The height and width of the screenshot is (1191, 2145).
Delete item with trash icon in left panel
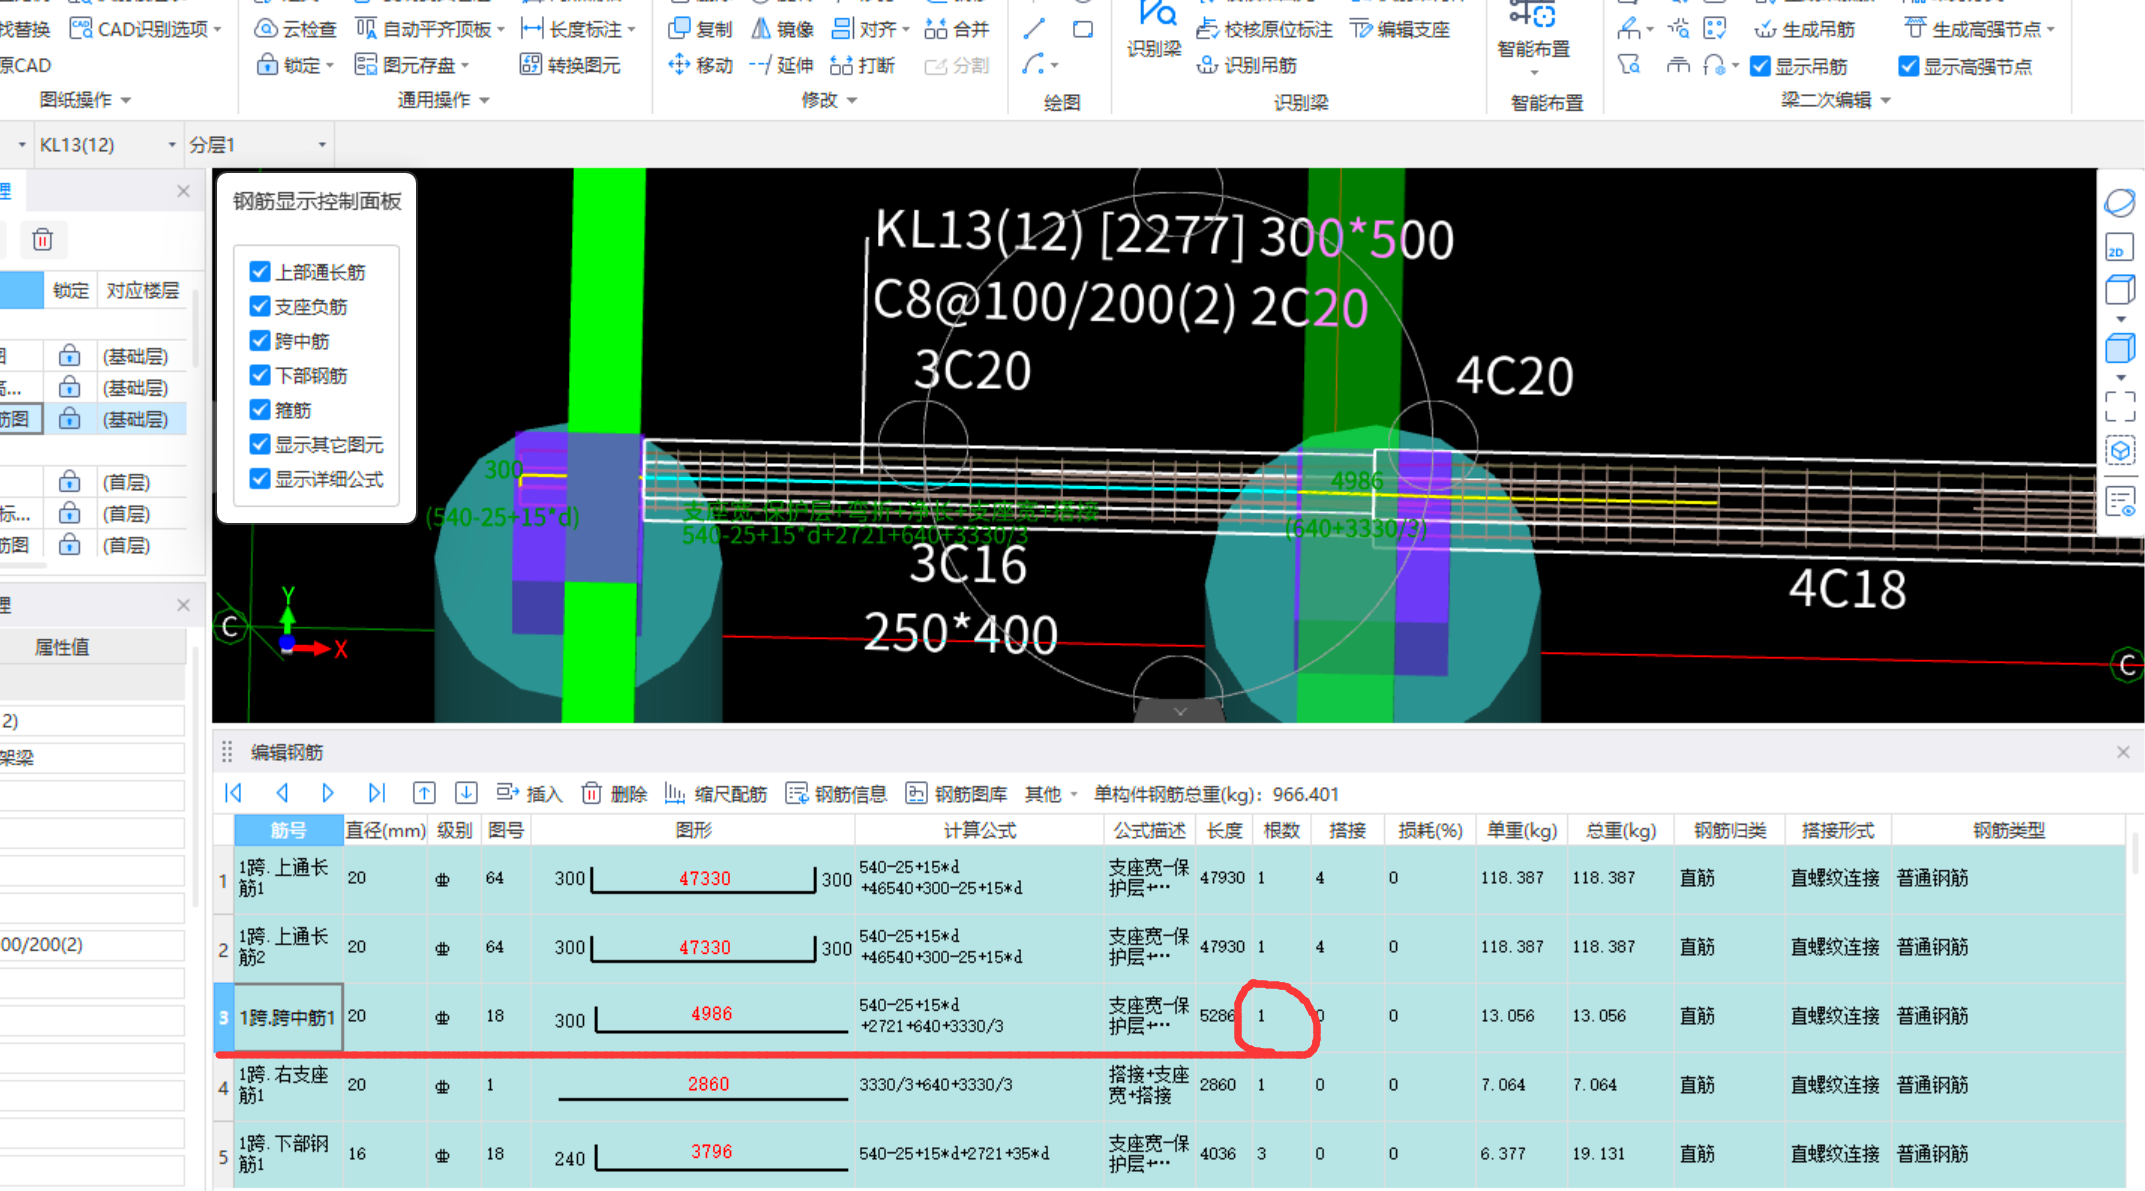coord(42,240)
